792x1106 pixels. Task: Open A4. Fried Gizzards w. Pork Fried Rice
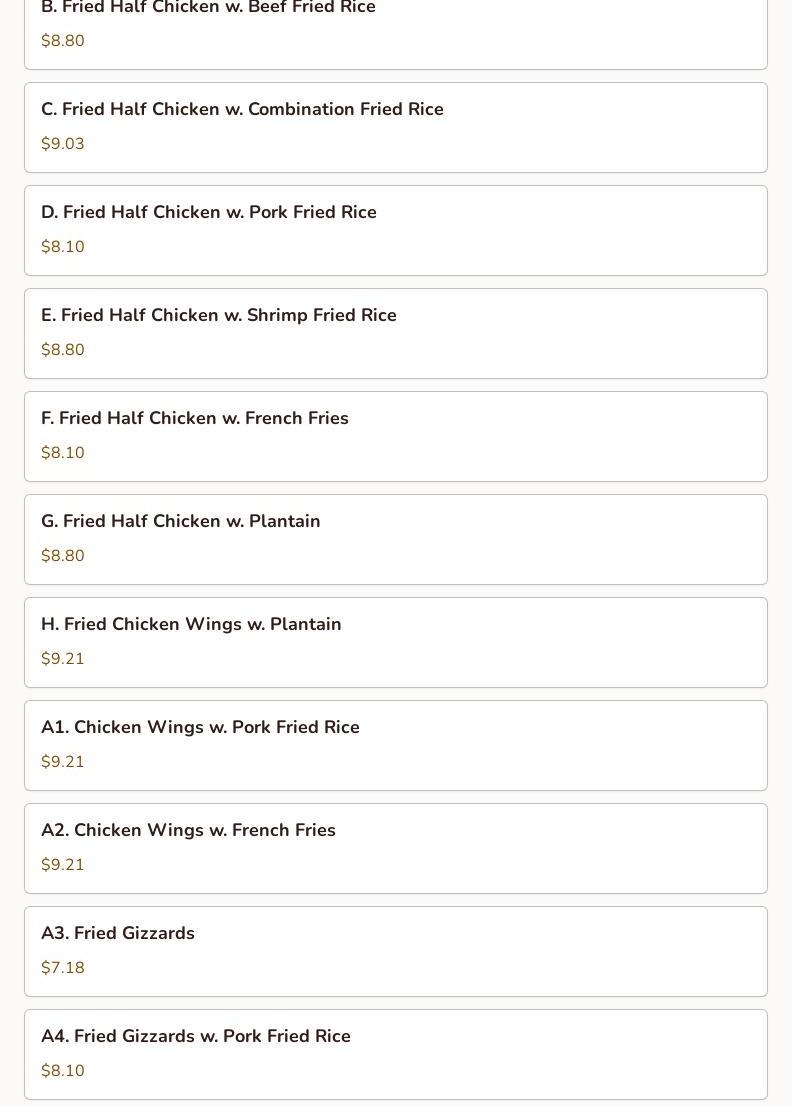[x=396, y=1055]
